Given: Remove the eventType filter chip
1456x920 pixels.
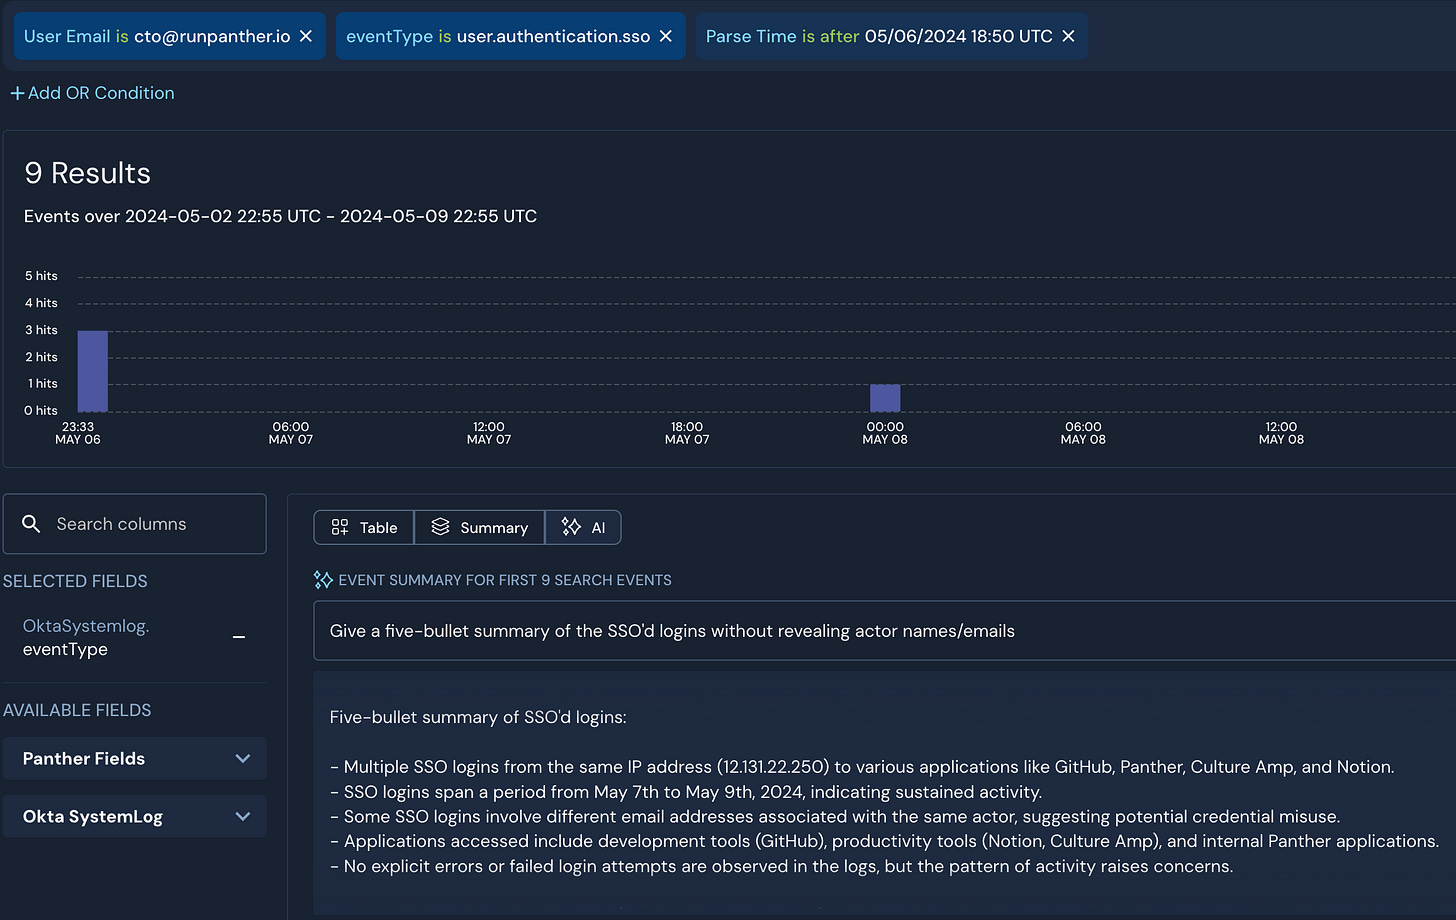Looking at the screenshot, I should (x=666, y=36).
